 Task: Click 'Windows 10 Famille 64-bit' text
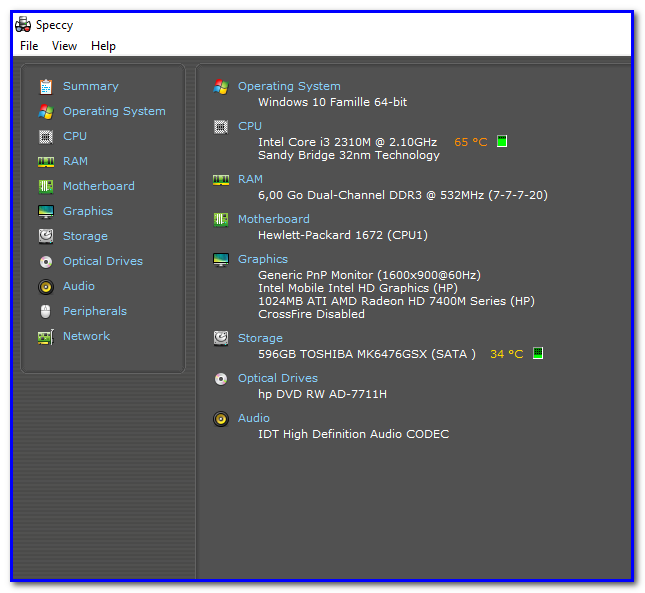pyautogui.click(x=332, y=102)
